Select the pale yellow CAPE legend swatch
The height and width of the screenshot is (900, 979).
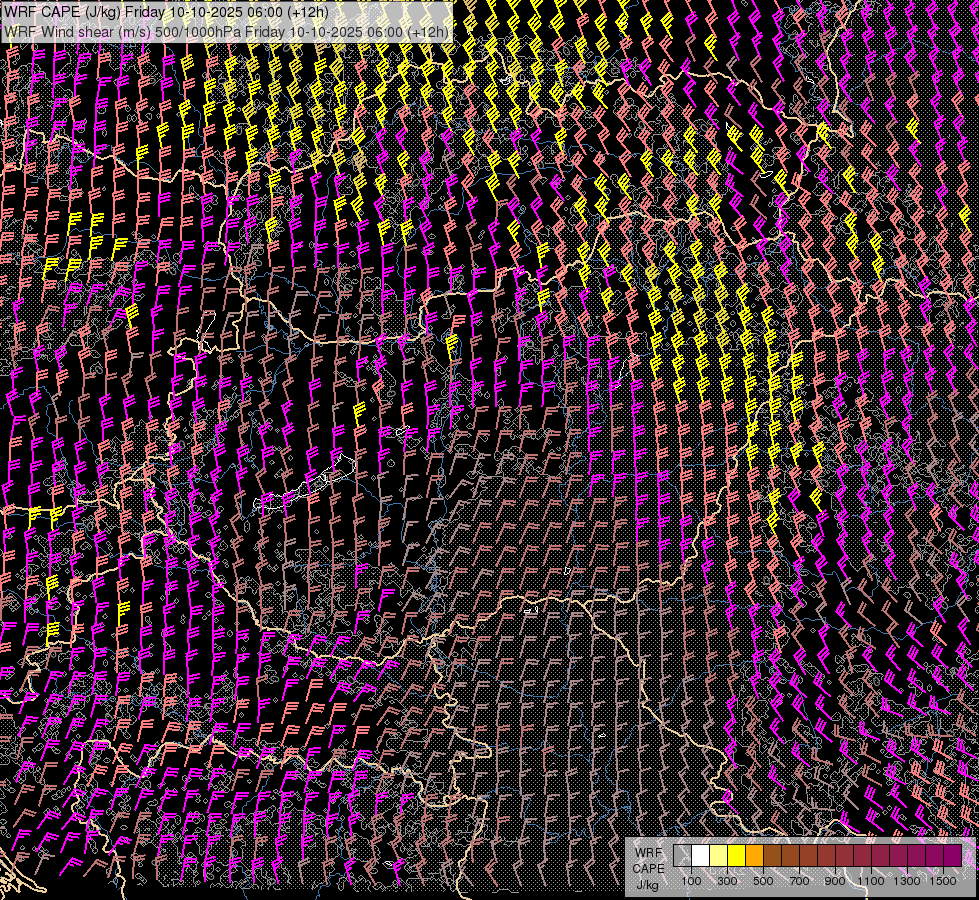point(718,856)
